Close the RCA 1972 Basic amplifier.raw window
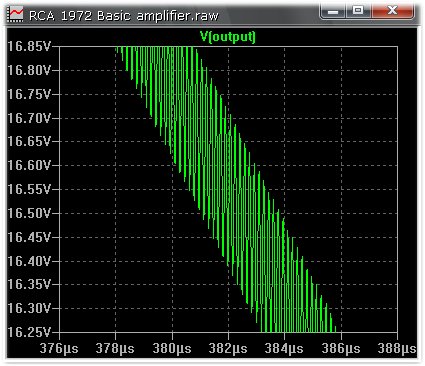This screenshot has height=366, width=425. 392,11
